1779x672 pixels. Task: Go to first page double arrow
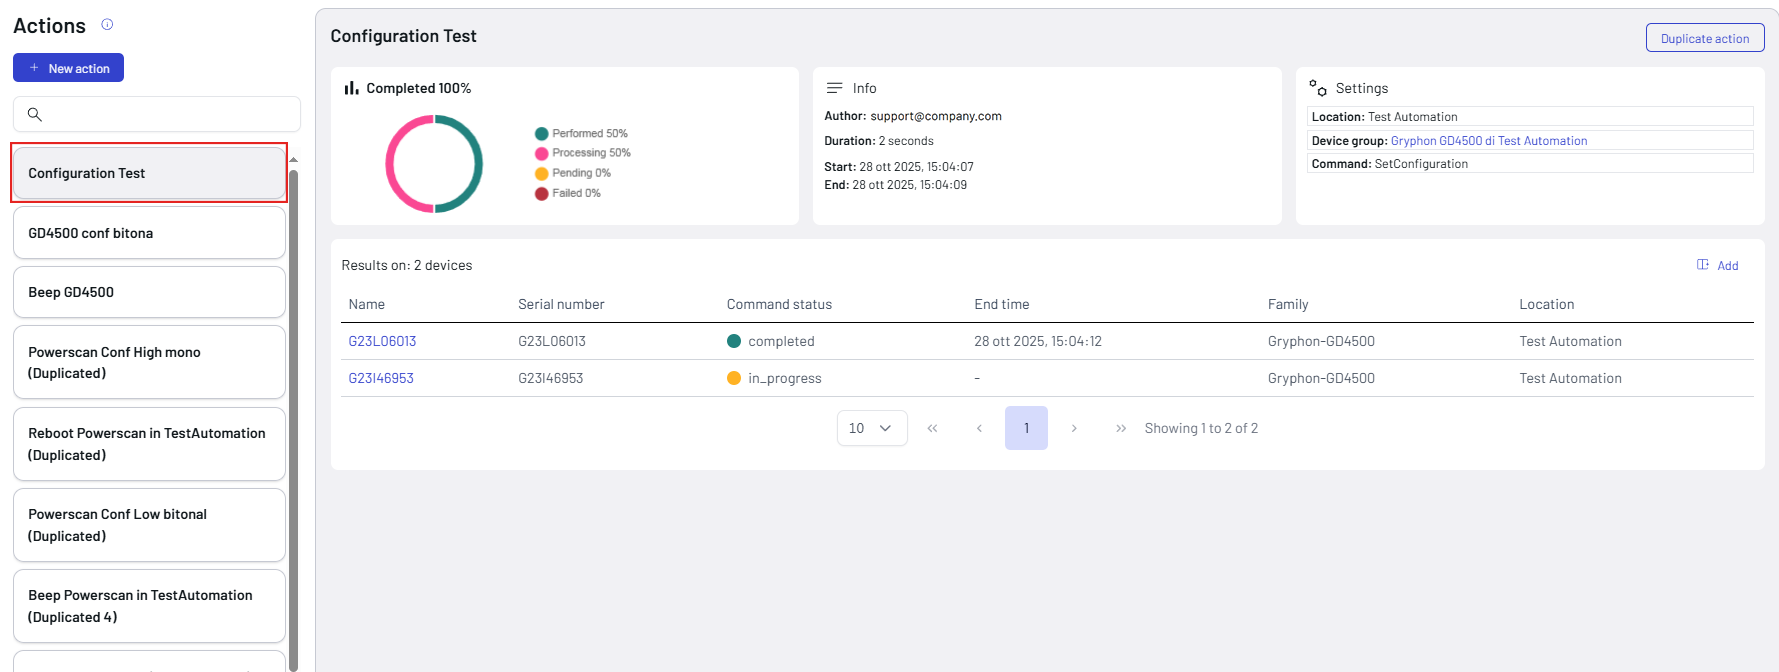click(932, 428)
